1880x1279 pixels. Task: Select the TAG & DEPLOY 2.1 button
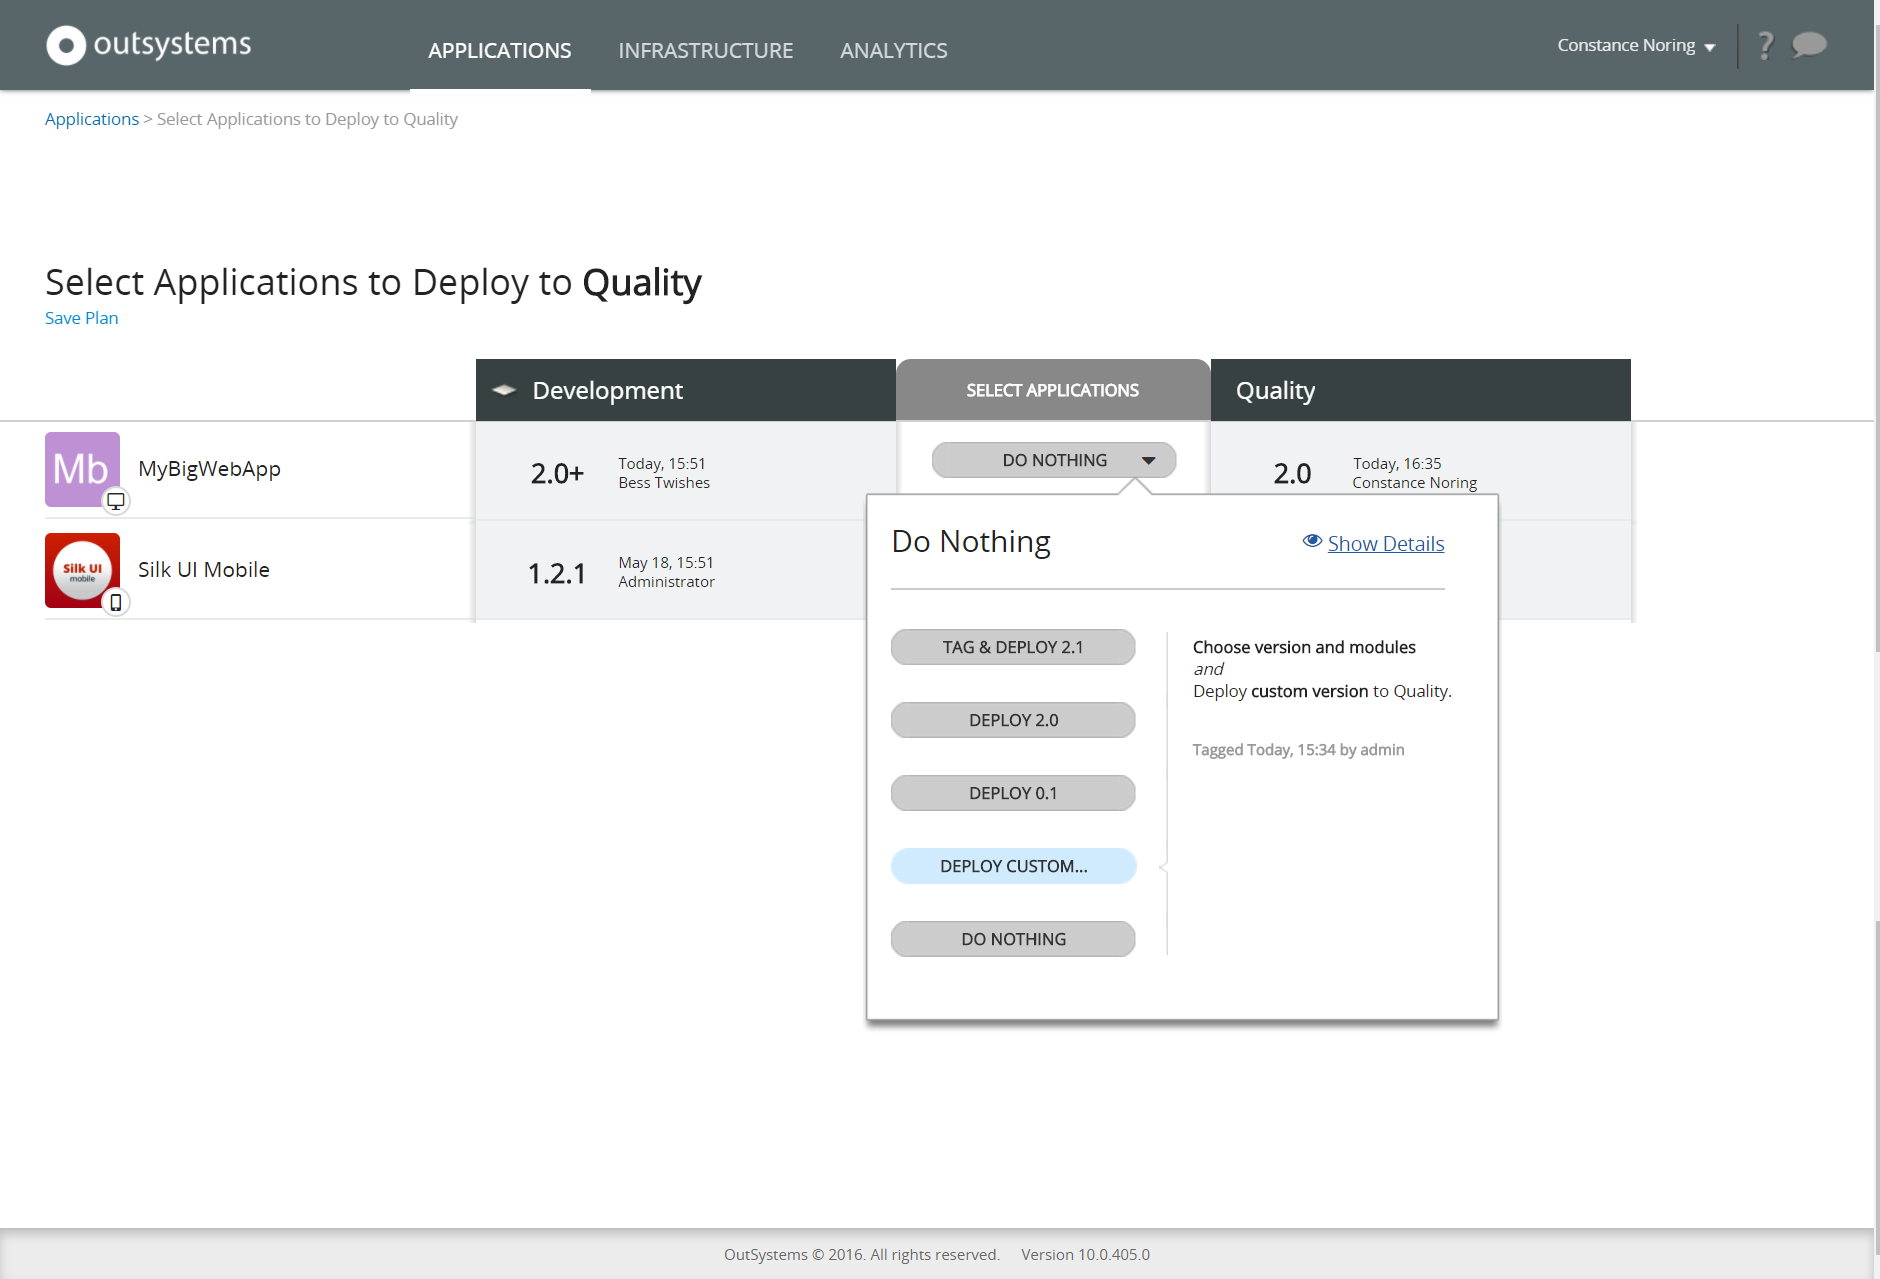(1013, 646)
